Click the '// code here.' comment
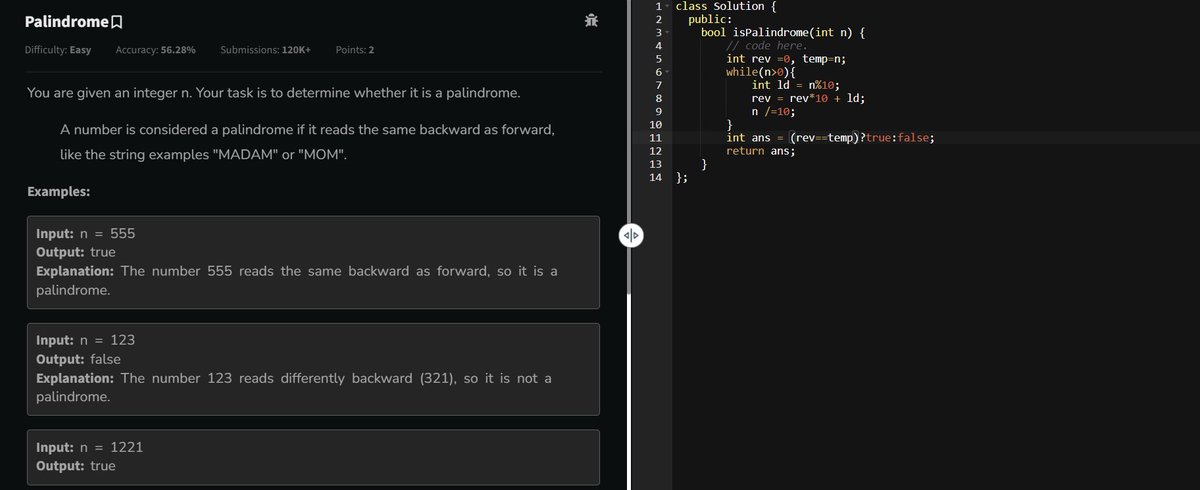 766,46
